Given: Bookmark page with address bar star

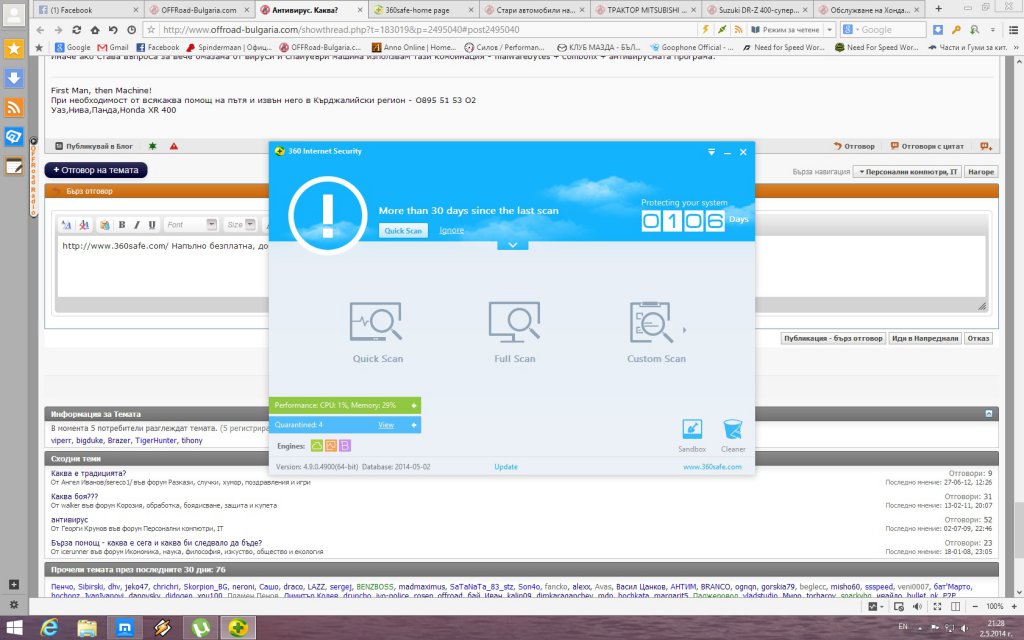Looking at the screenshot, I should (x=152, y=30).
